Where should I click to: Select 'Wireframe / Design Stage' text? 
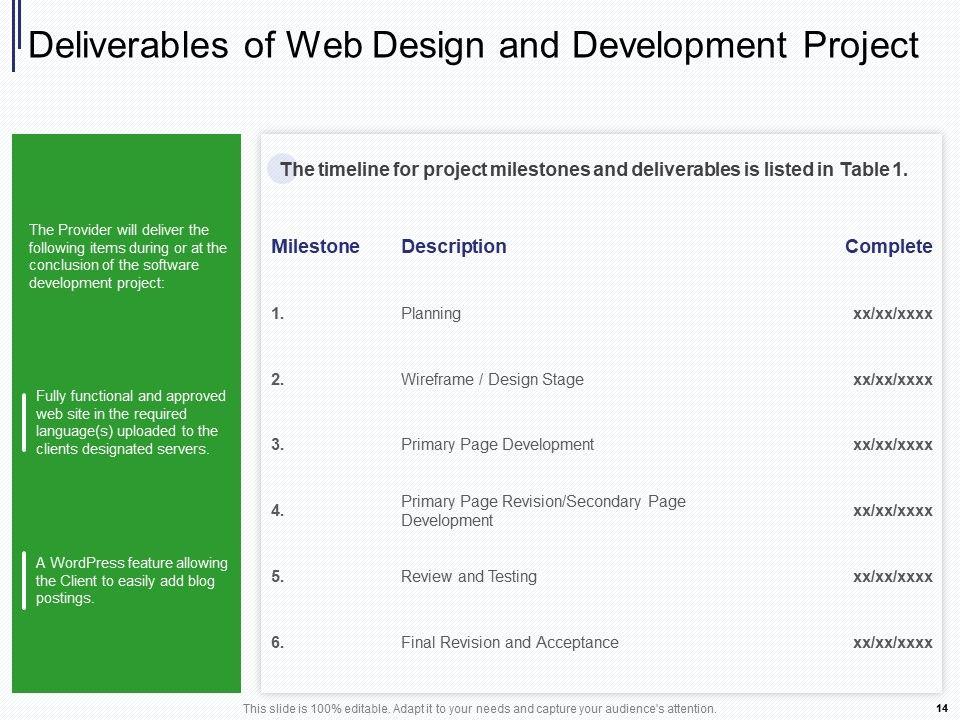(x=492, y=380)
